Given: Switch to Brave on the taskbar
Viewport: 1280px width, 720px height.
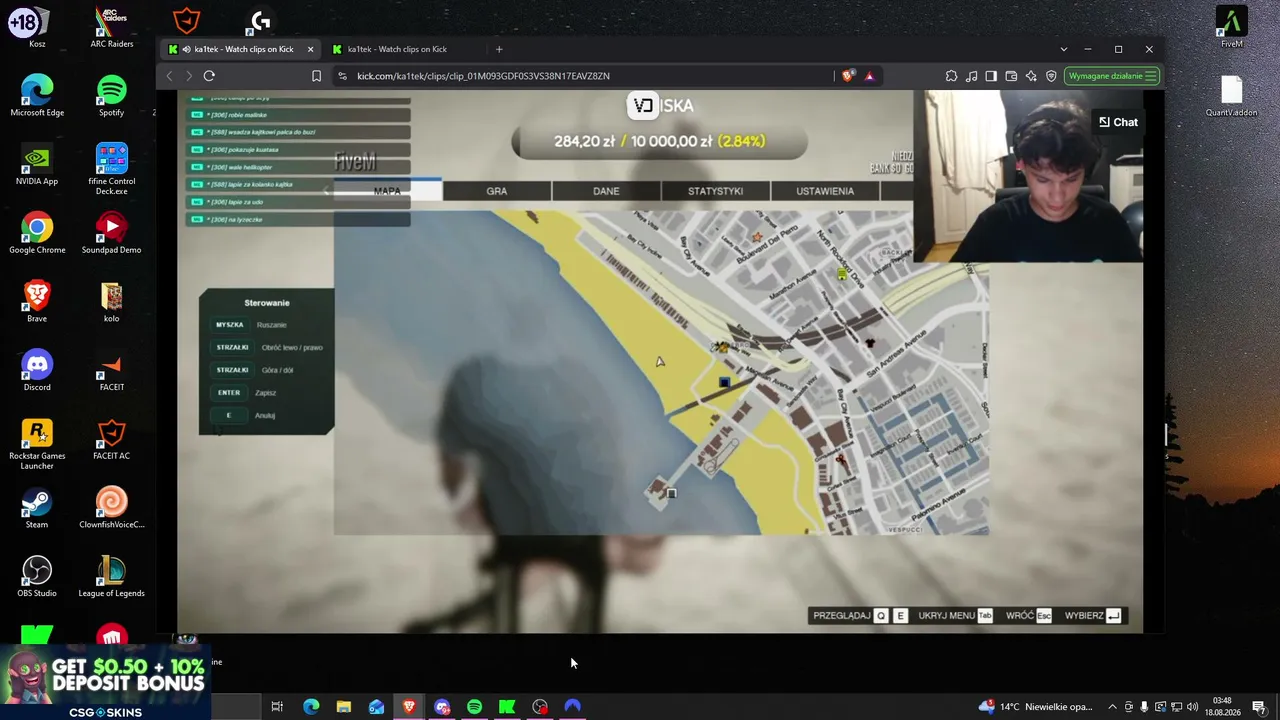Looking at the screenshot, I should 409,707.
